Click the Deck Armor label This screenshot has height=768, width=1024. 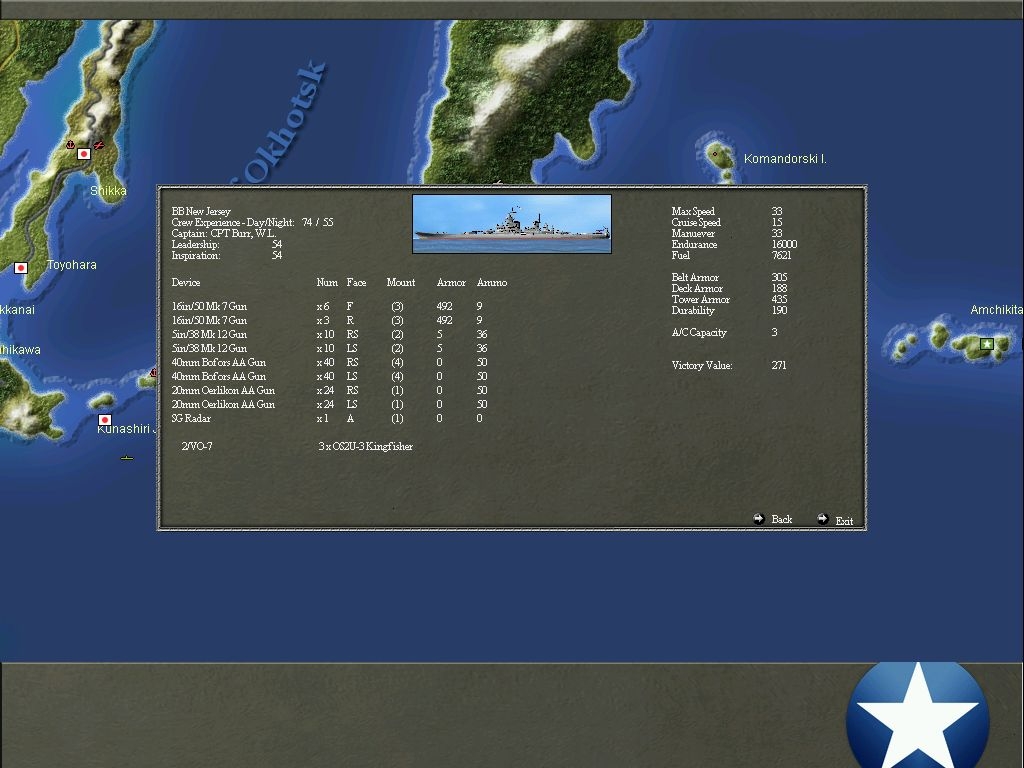pos(697,288)
